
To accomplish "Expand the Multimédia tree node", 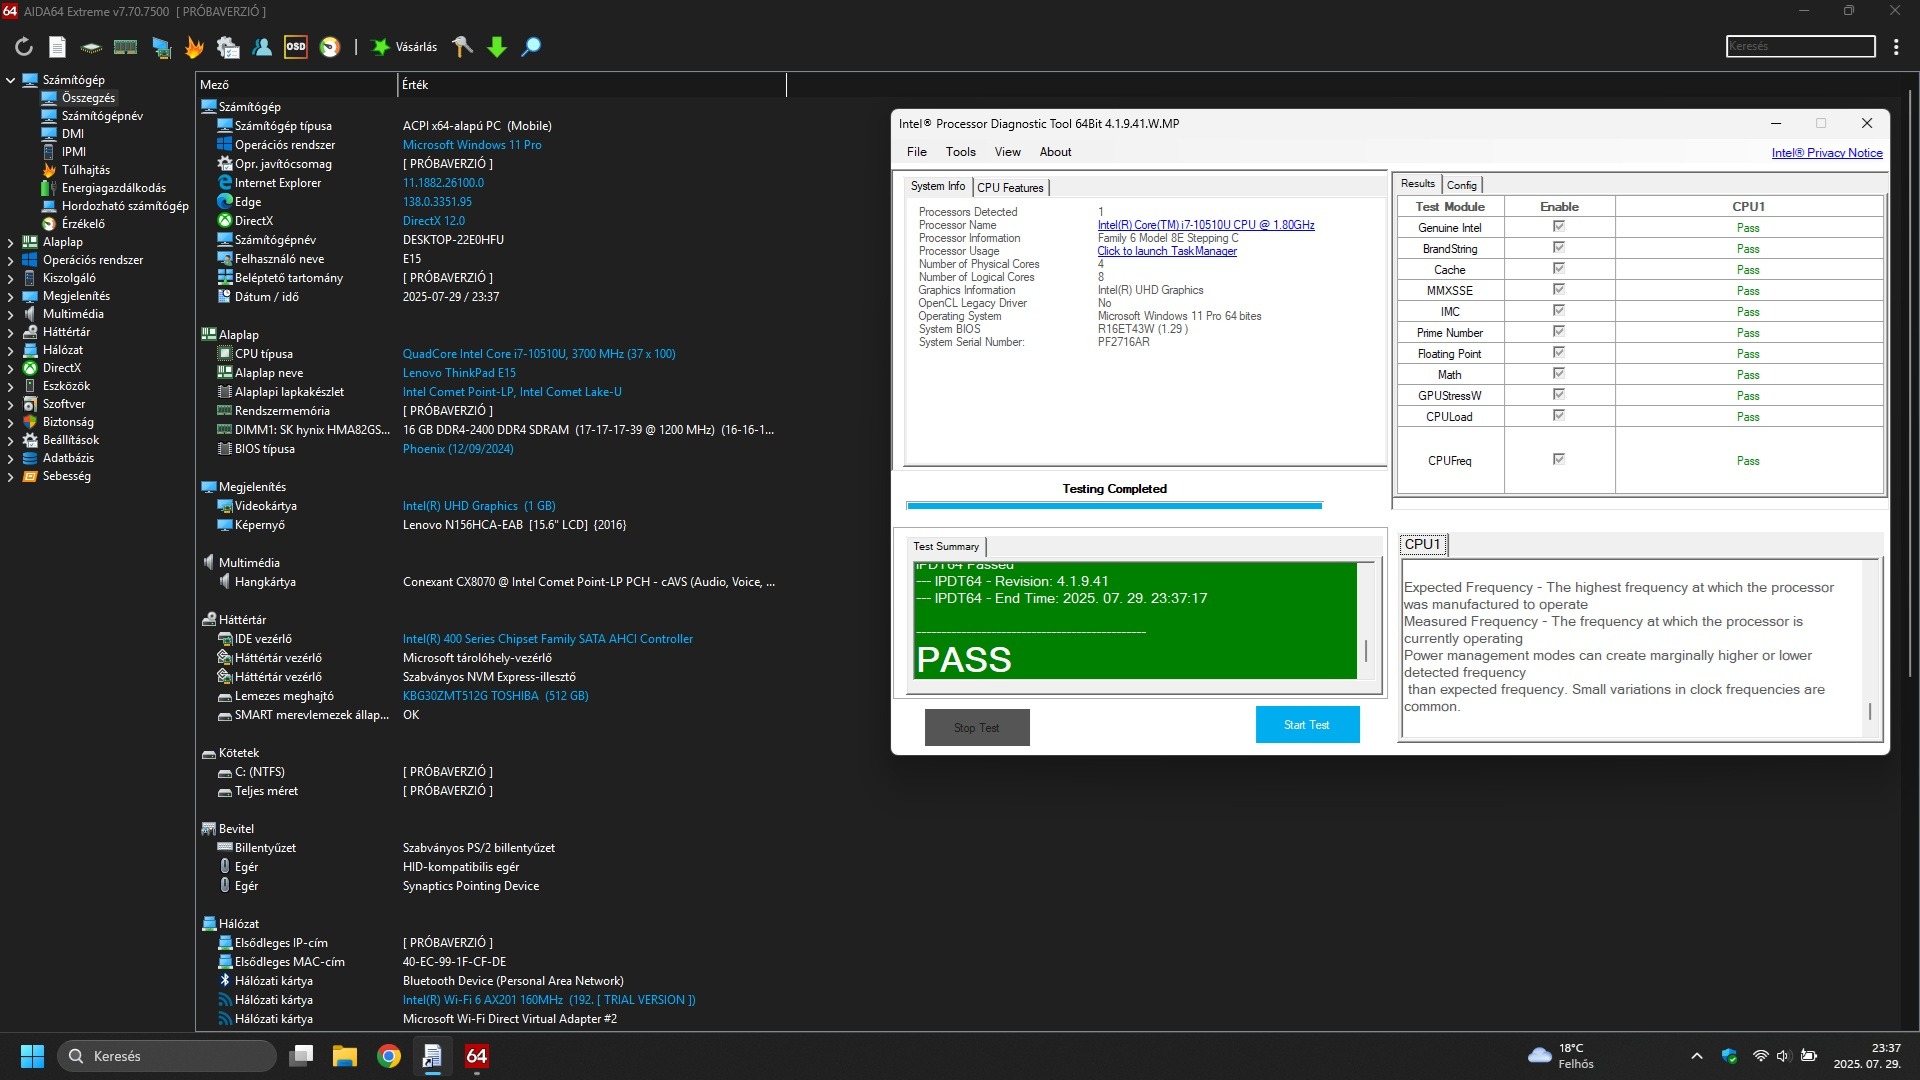I will click(11, 314).
